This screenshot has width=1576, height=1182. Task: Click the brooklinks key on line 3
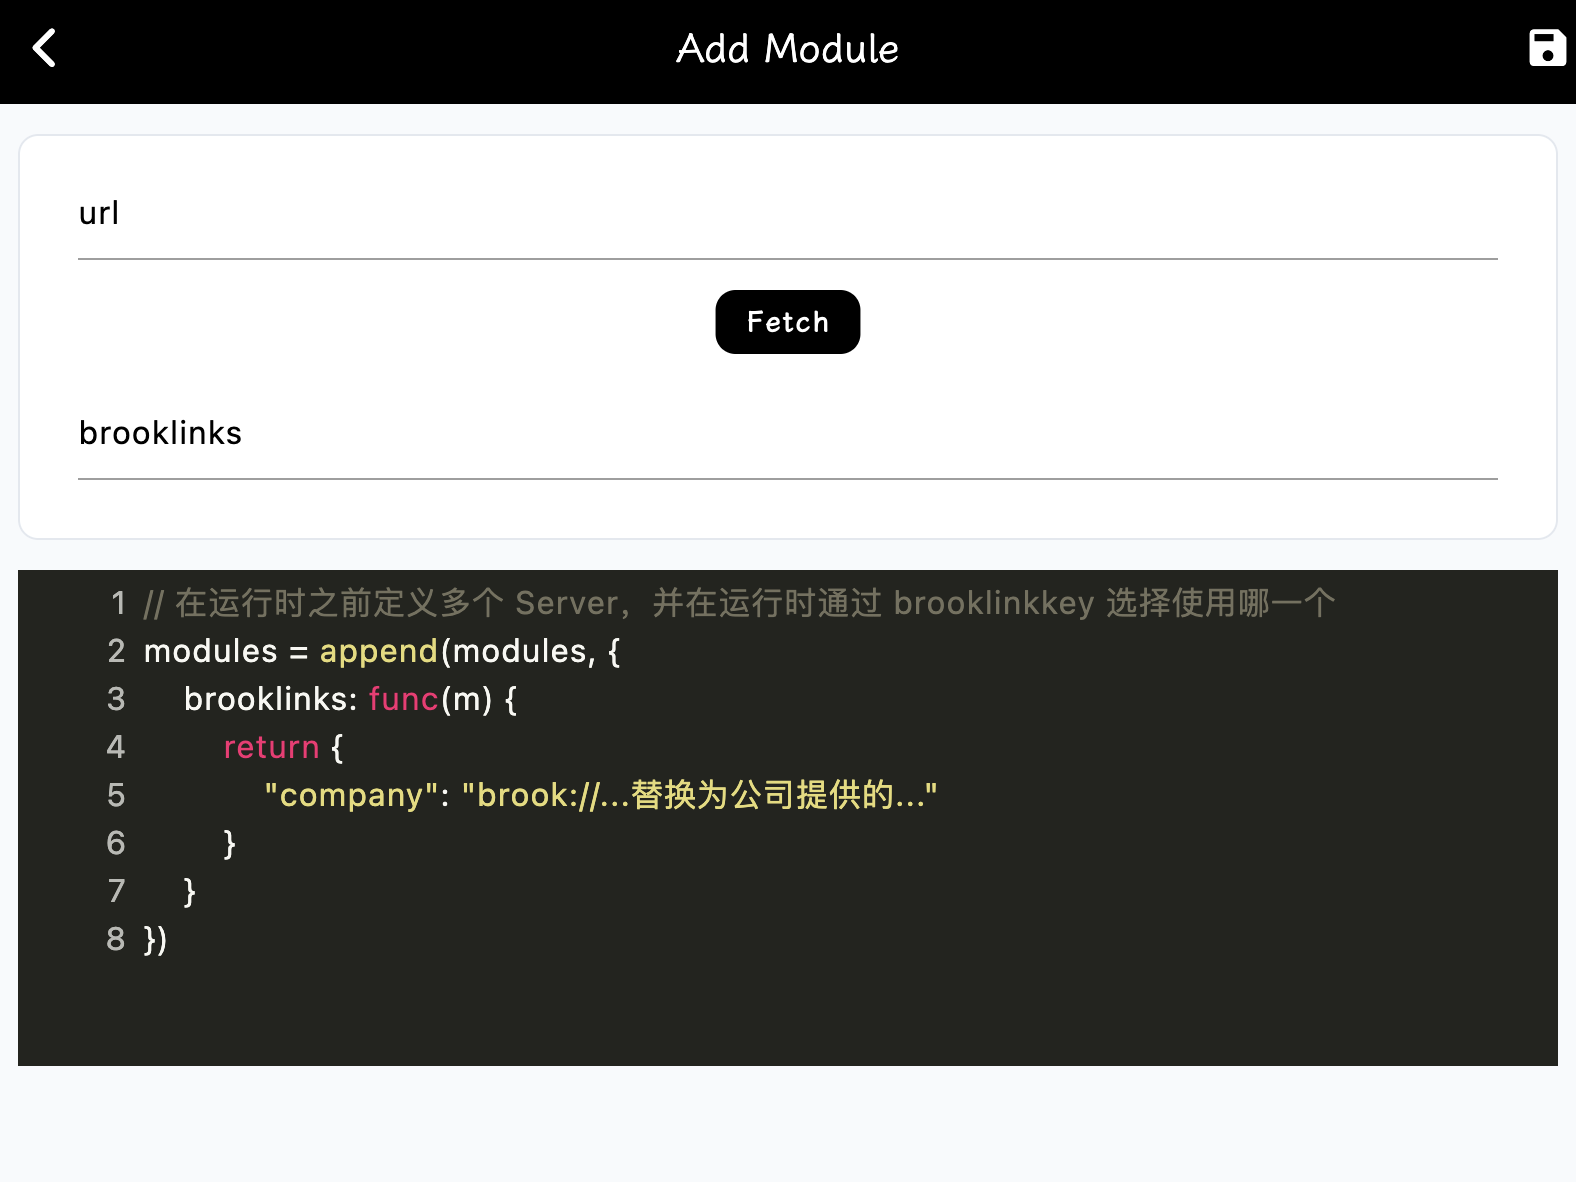point(265,699)
